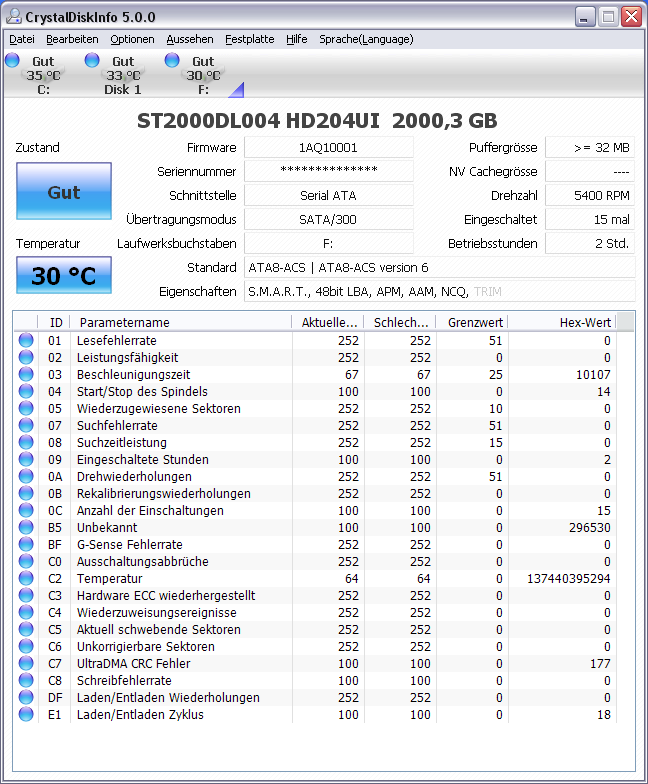Screen dimensions: 648x784
Task: Click status icon of C2 Temperatur row
Action: click(x=26, y=578)
